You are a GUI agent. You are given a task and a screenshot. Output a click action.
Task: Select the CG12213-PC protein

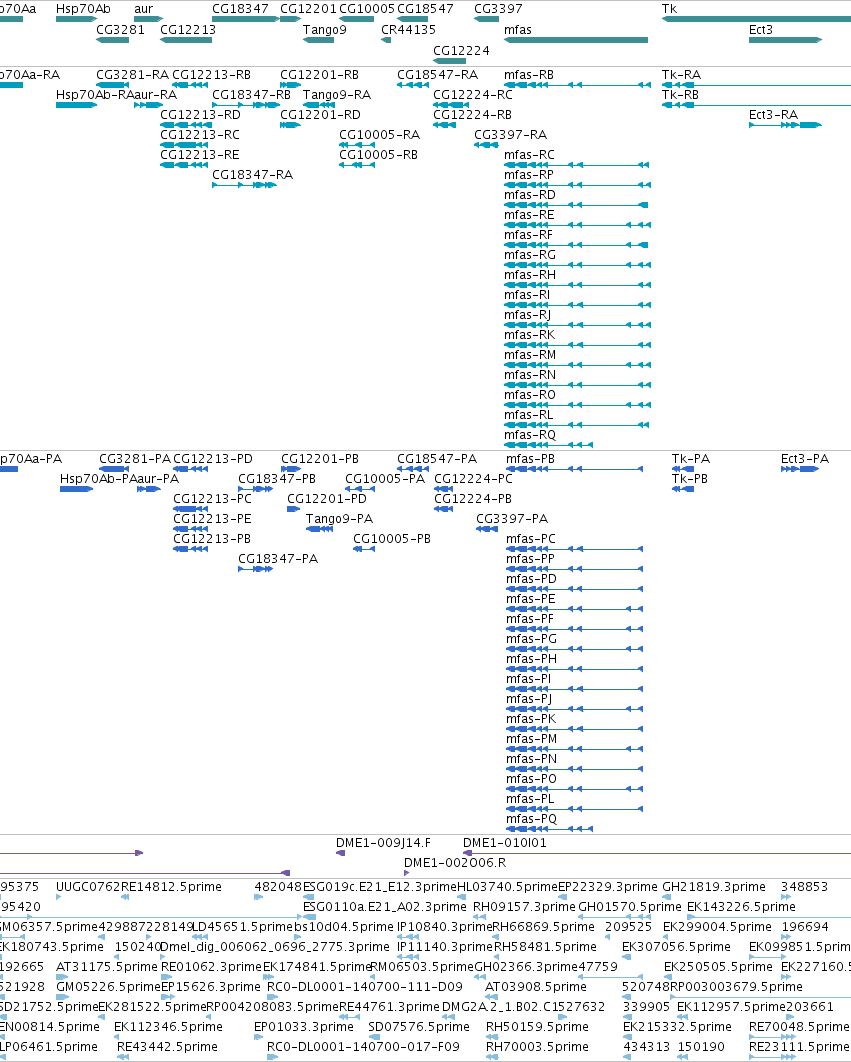coord(190,509)
